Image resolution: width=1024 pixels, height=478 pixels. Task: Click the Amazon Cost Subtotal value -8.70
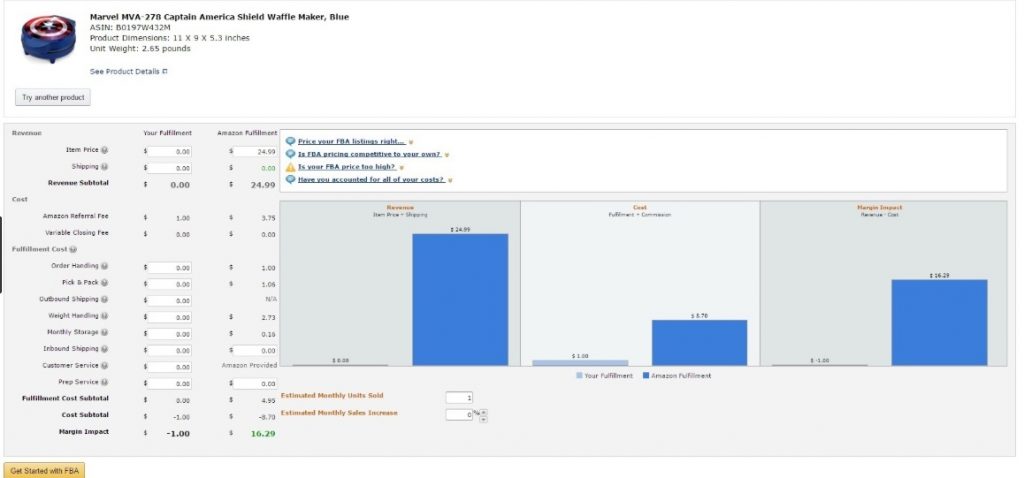tap(266, 417)
